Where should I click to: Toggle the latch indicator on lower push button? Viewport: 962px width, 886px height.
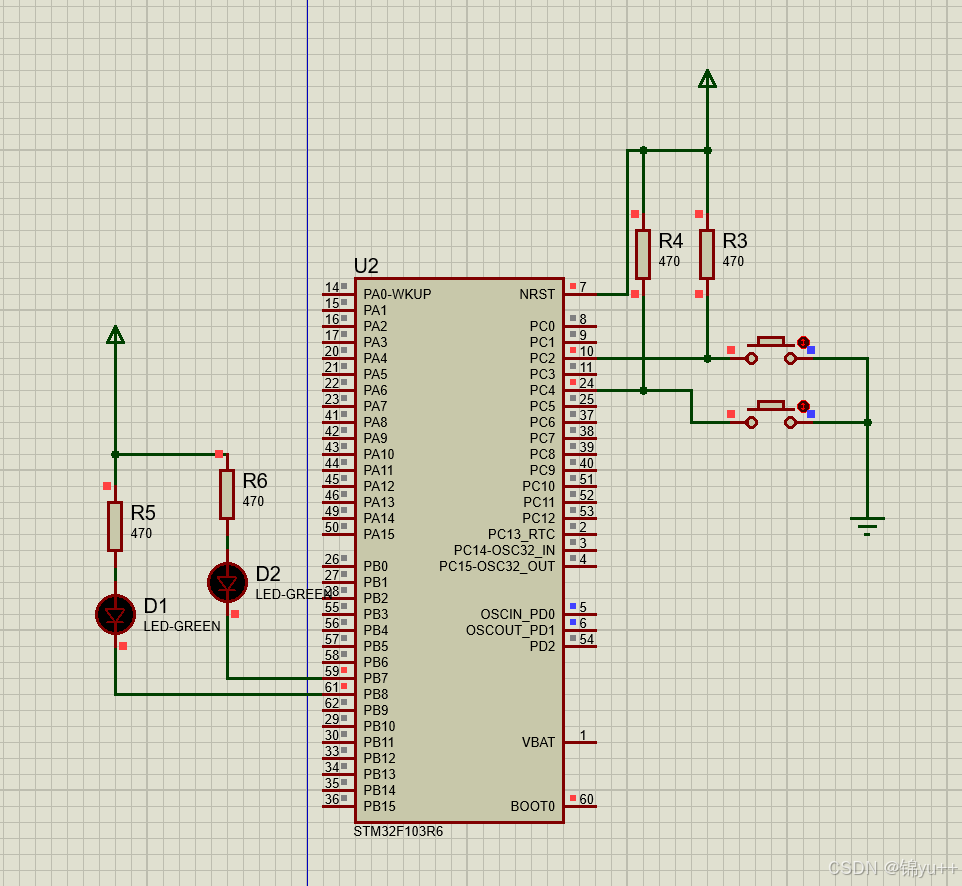click(x=803, y=406)
